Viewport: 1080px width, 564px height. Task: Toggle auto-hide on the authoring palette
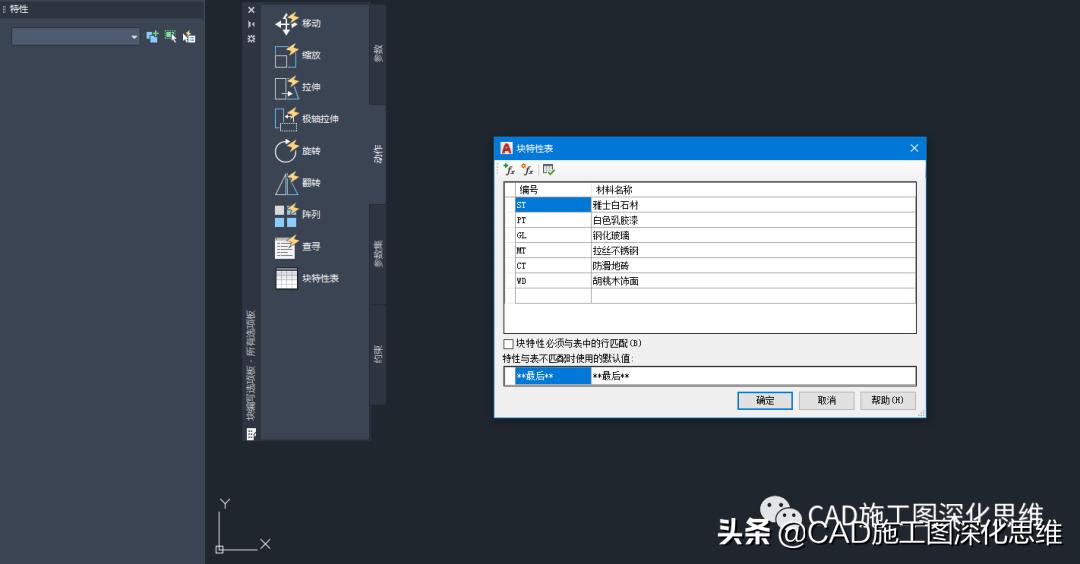(251, 24)
